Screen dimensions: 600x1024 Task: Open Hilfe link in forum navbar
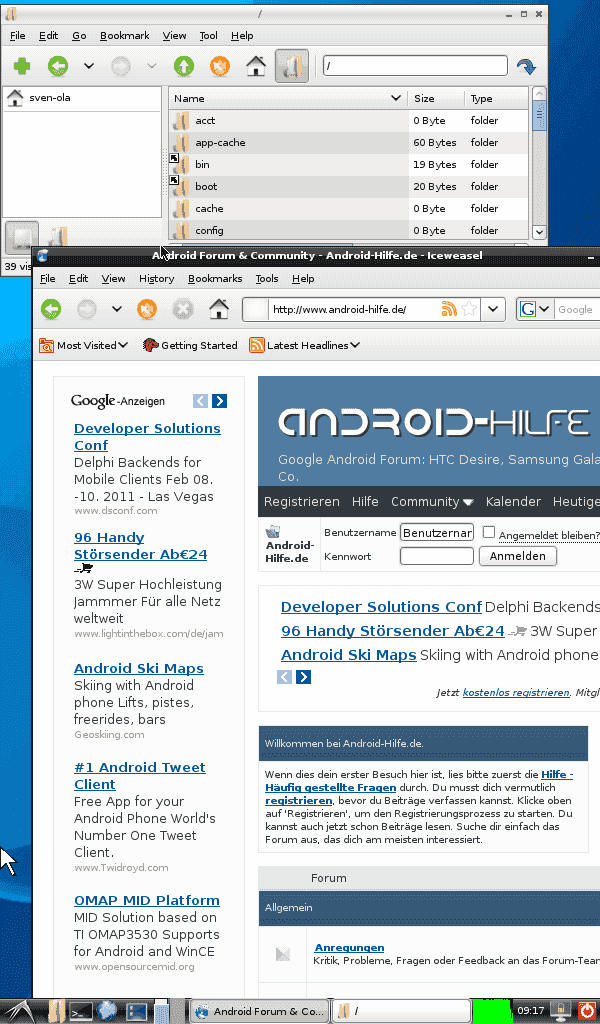point(365,502)
